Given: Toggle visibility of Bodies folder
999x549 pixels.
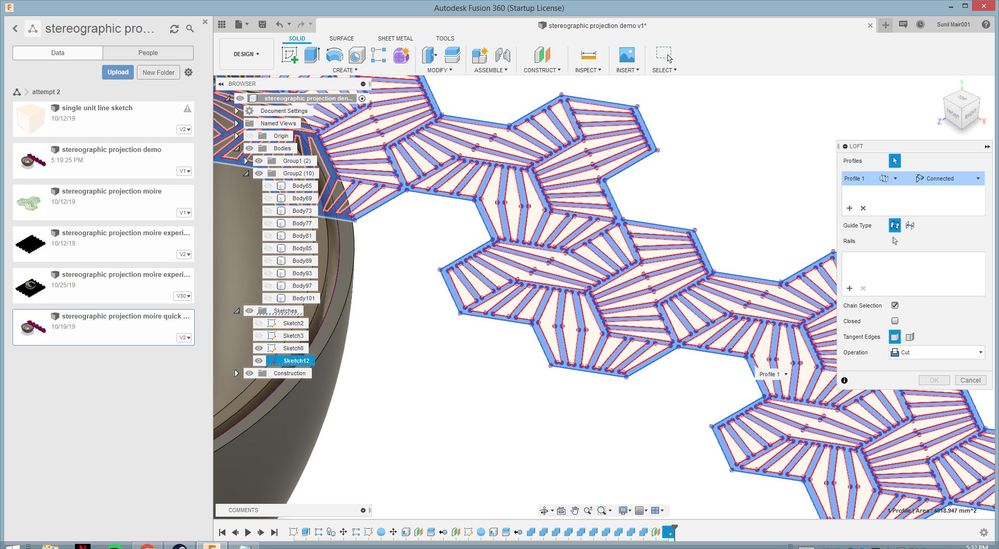Looking at the screenshot, I should (250, 148).
